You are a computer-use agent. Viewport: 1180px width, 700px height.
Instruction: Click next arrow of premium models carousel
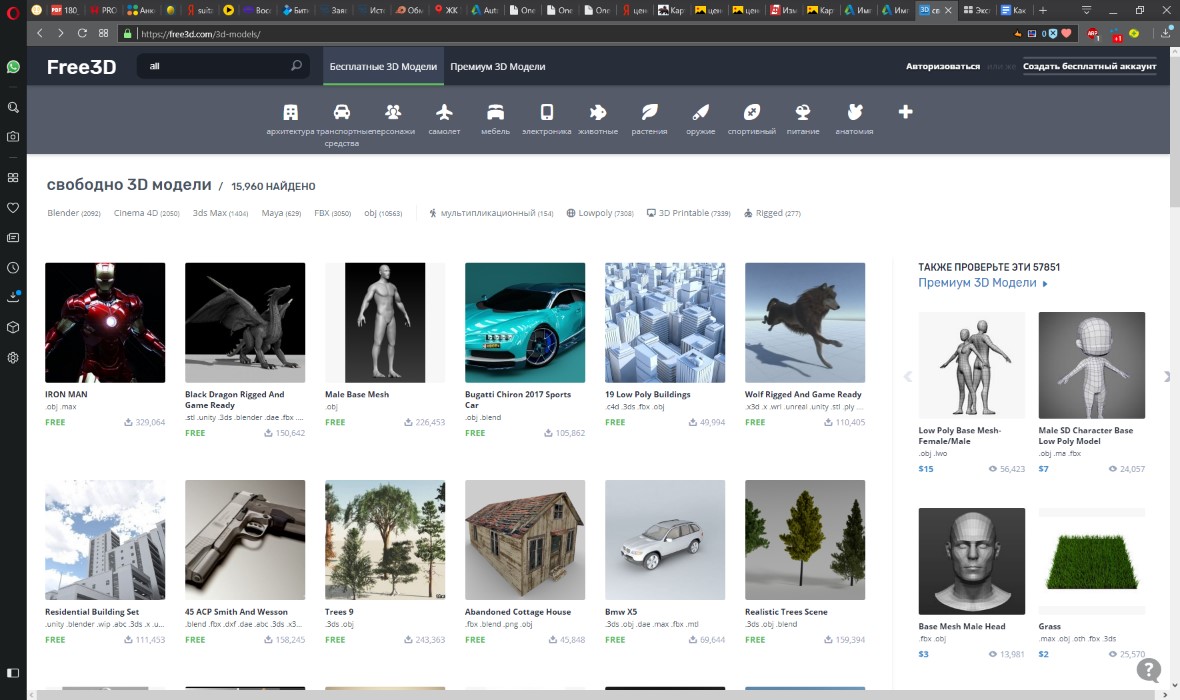pos(1167,376)
